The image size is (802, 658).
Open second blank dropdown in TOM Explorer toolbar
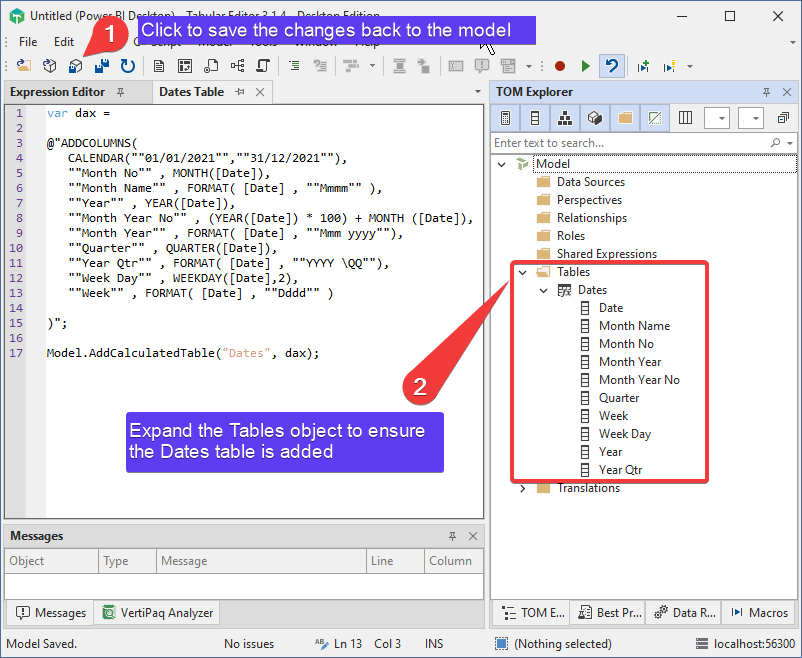tap(751, 118)
